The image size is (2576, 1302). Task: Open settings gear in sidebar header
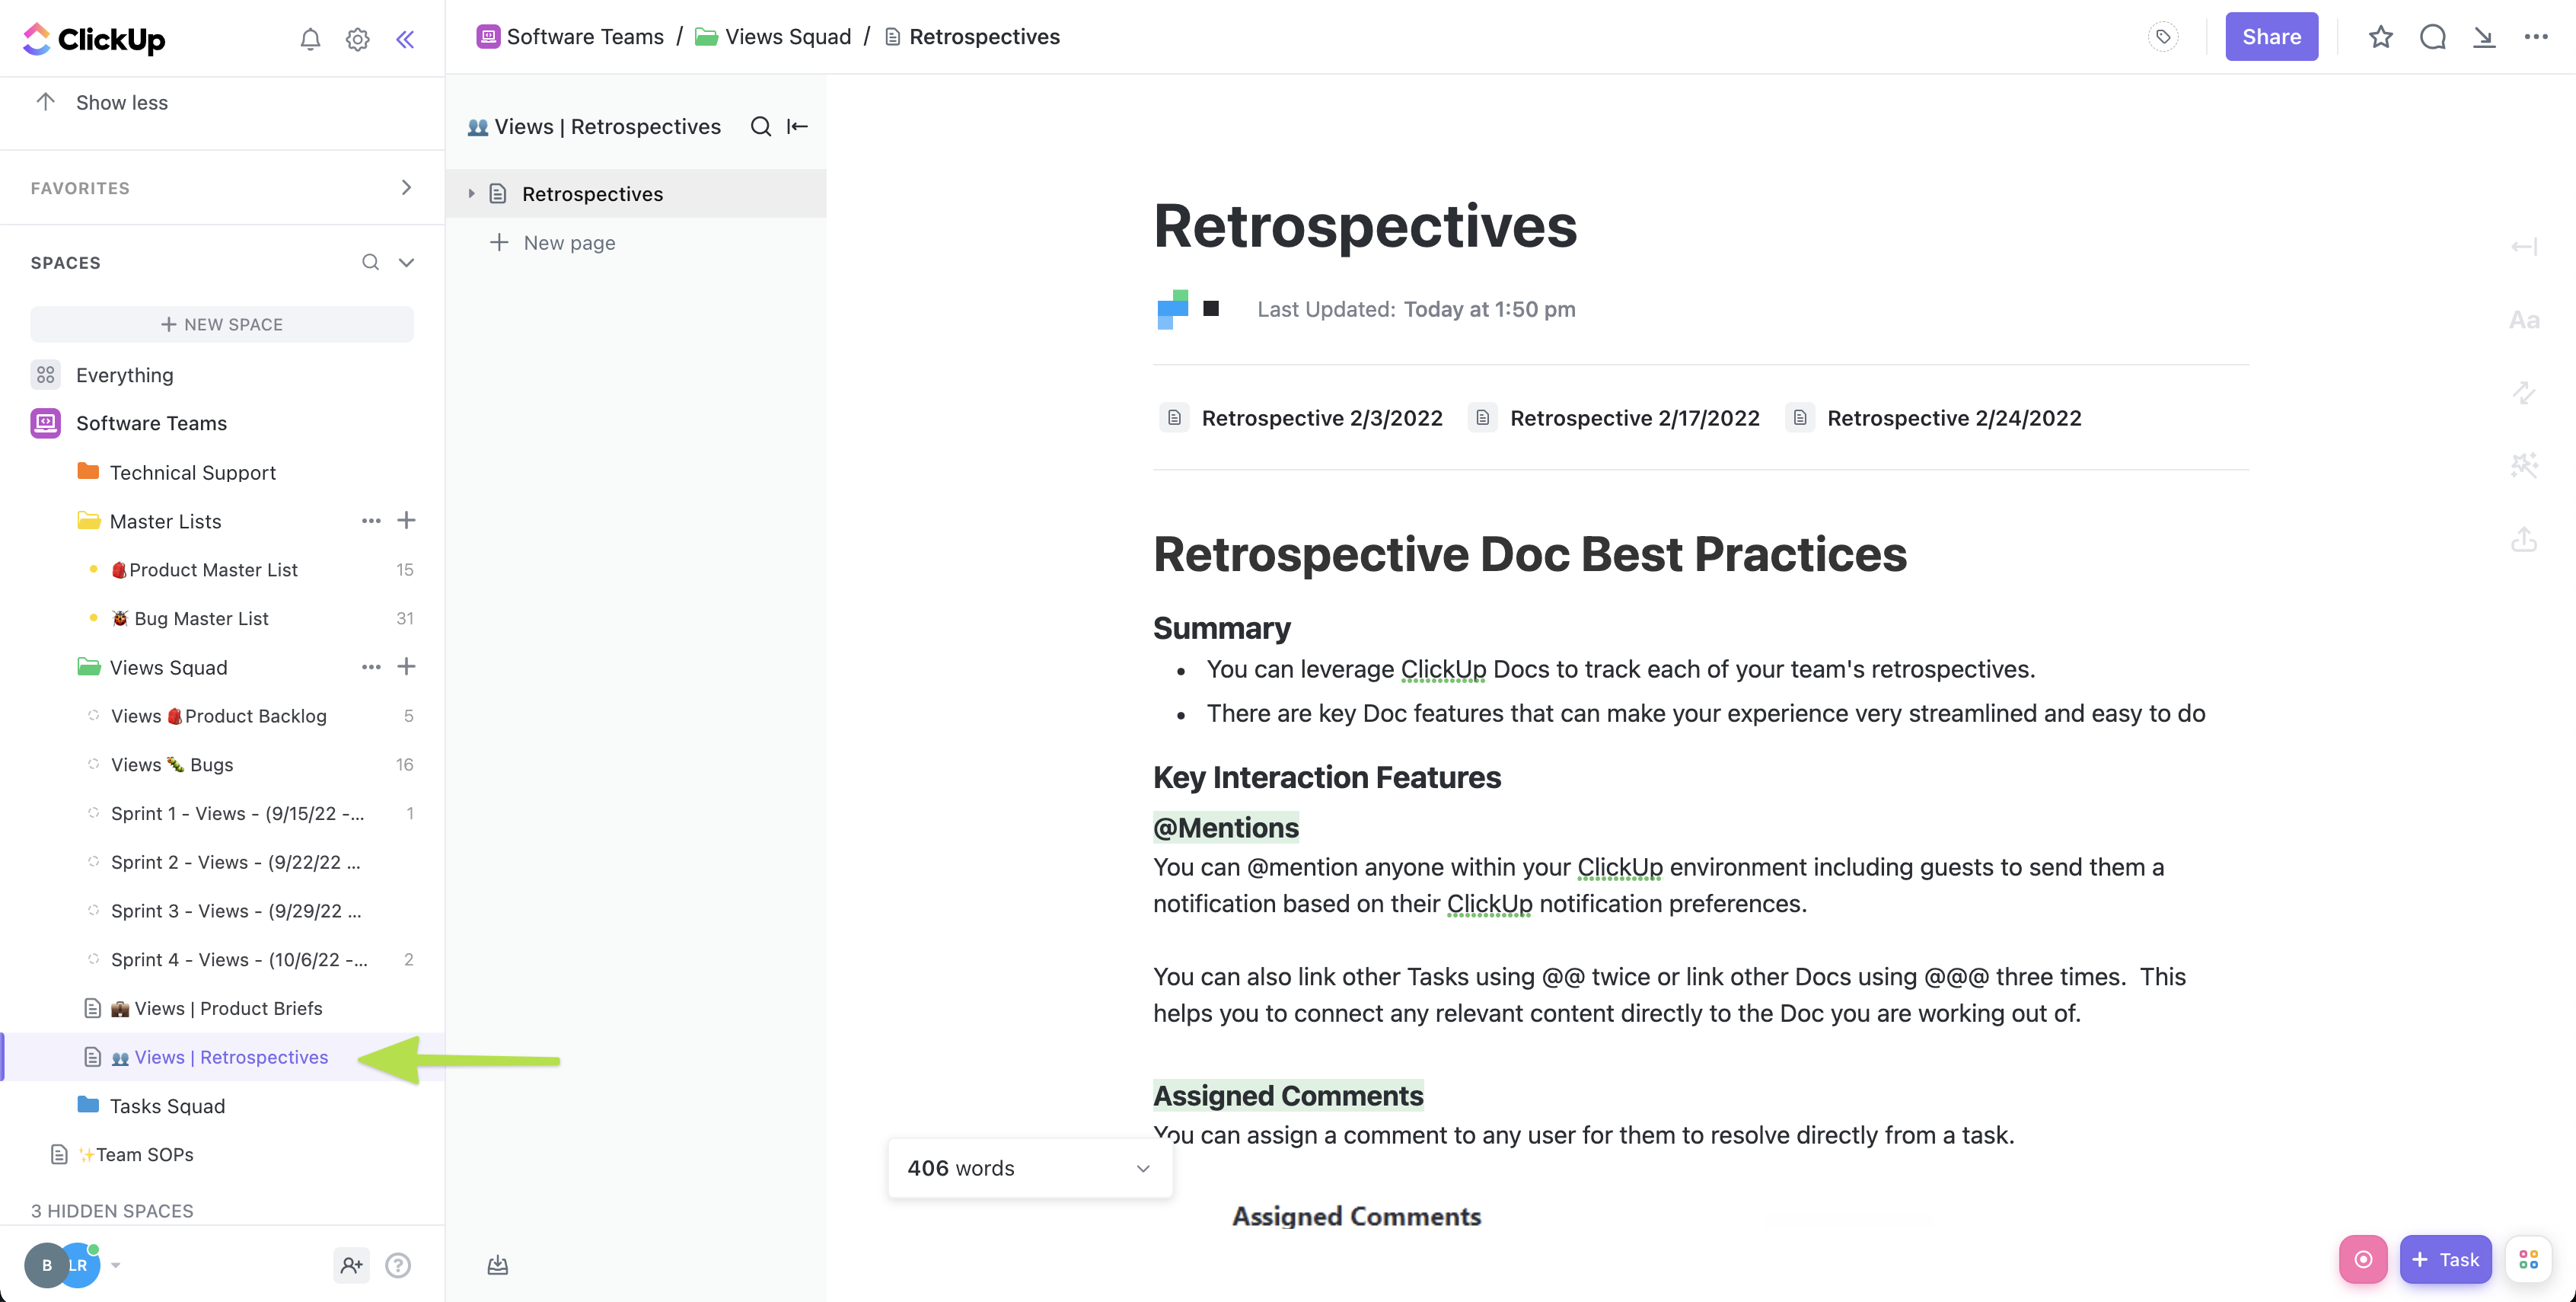[x=357, y=39]
